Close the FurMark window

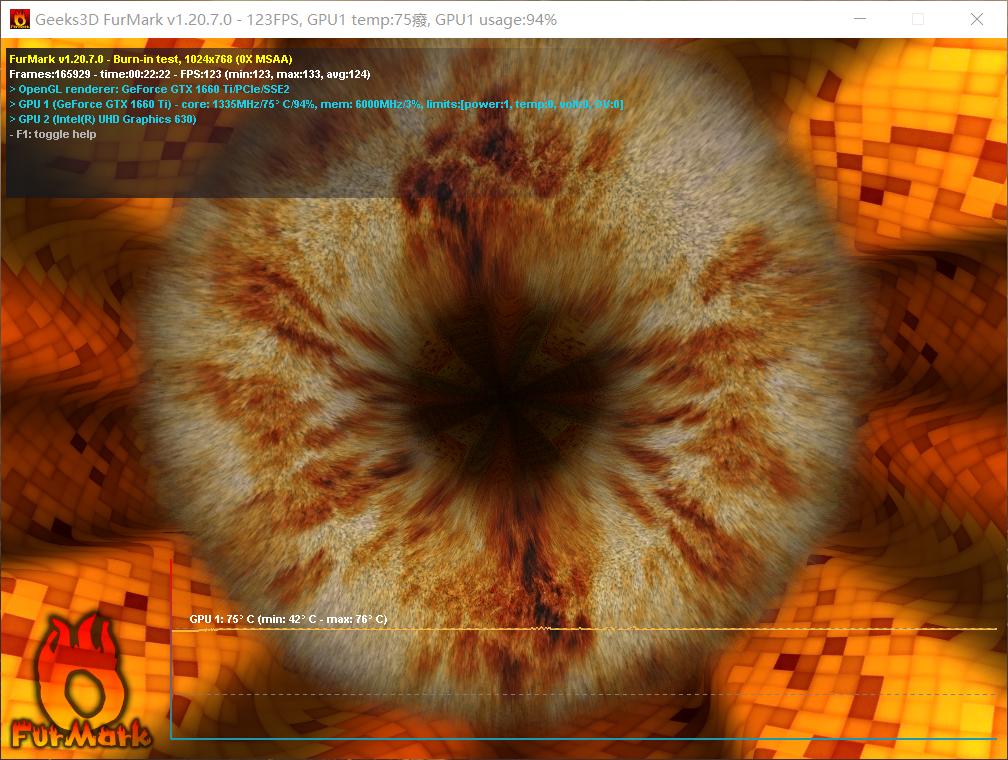click(x=976, y=19)
